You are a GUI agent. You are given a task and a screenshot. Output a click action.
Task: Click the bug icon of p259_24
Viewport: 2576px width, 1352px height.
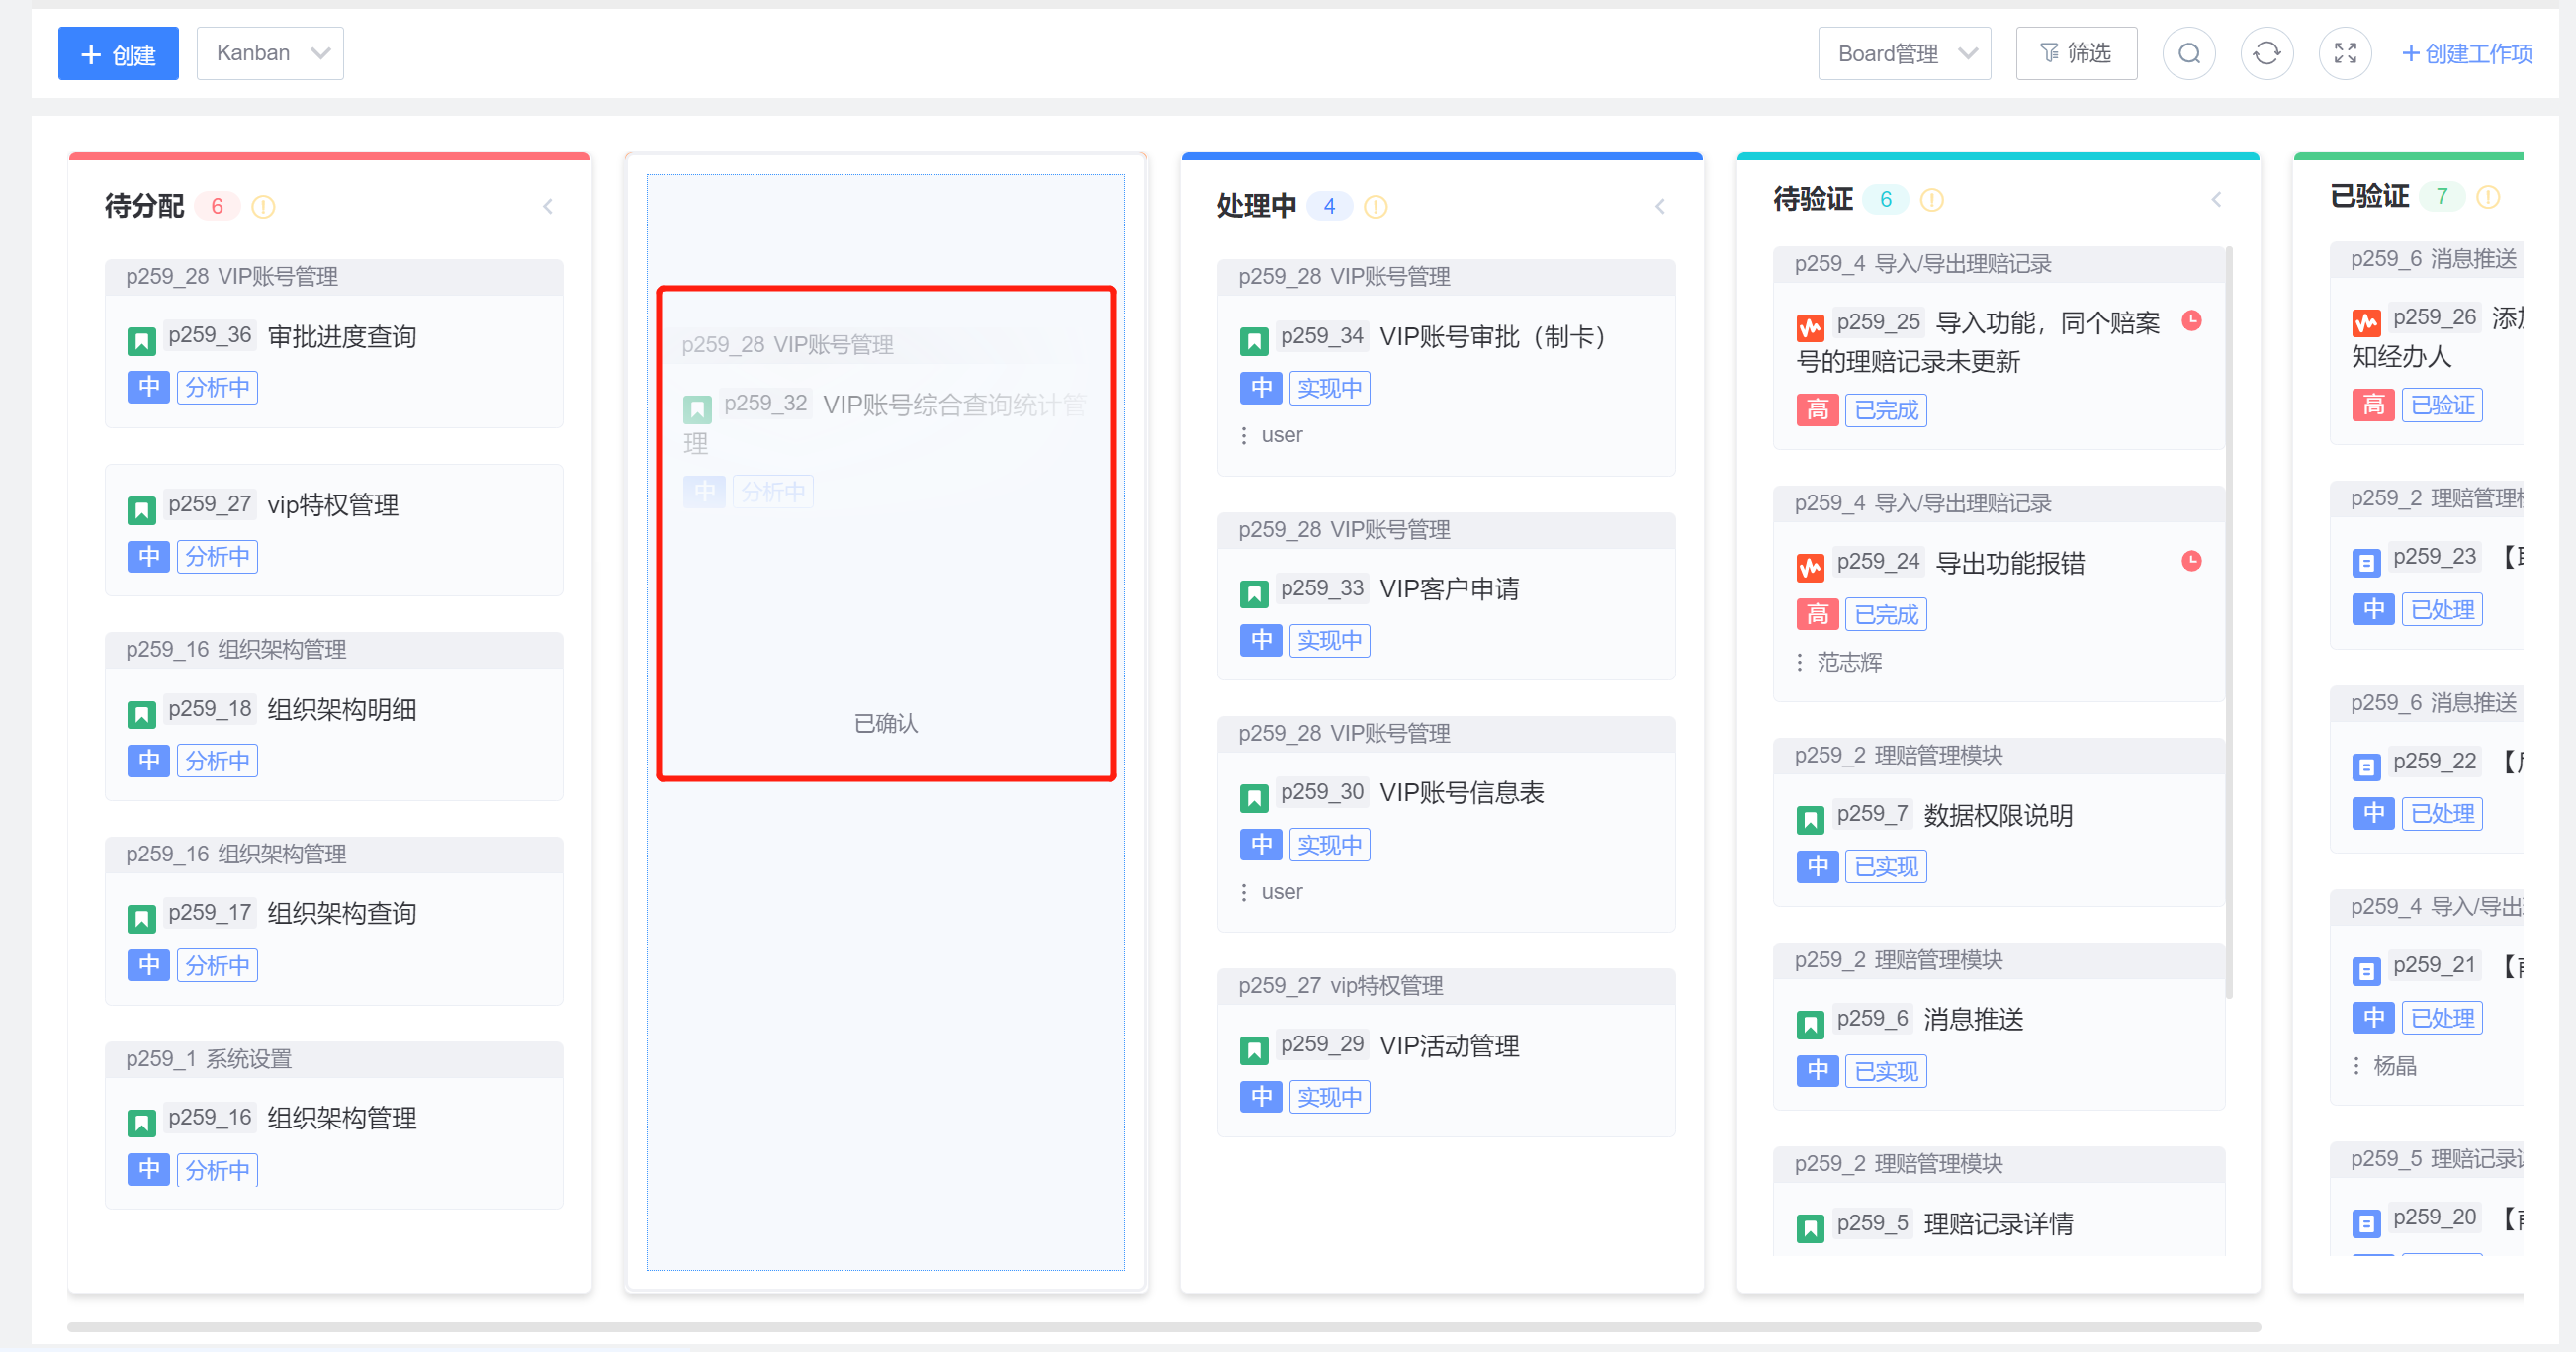[x=1810, y=568]
